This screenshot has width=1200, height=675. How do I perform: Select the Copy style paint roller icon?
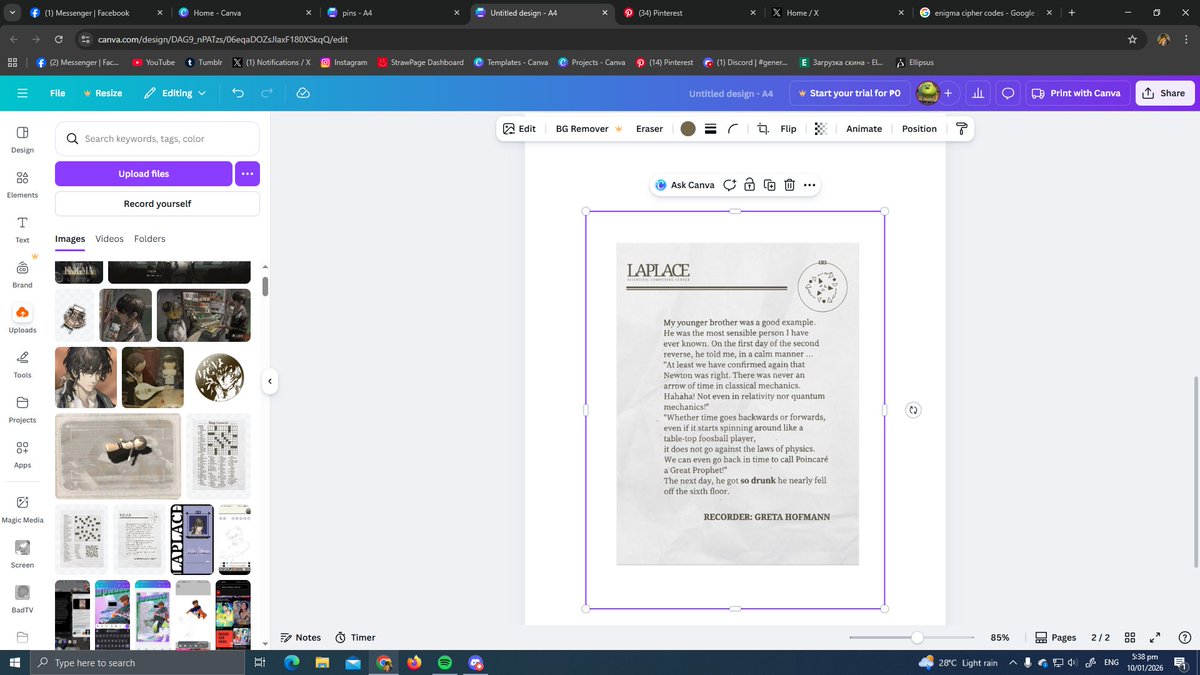[961, 128]
